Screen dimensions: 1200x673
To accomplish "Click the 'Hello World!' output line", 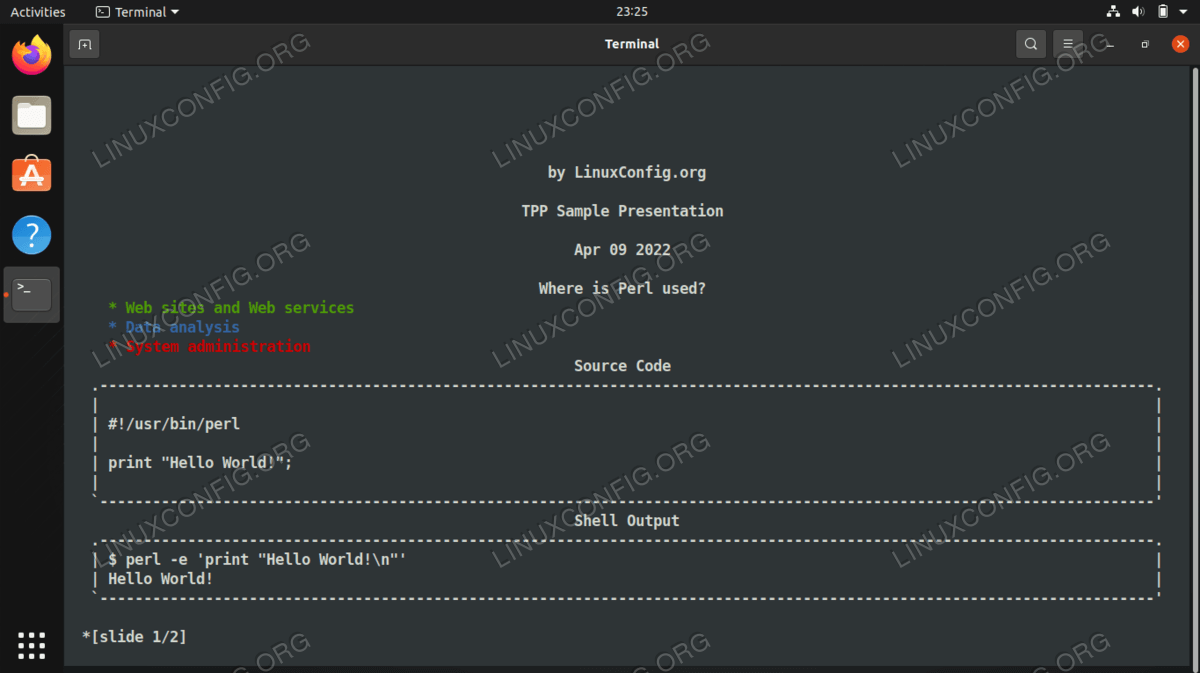I will click(160, 579).
